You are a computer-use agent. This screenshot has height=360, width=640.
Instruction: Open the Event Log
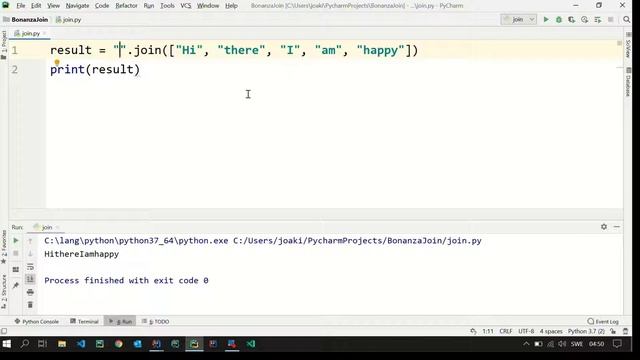[603, 322]
